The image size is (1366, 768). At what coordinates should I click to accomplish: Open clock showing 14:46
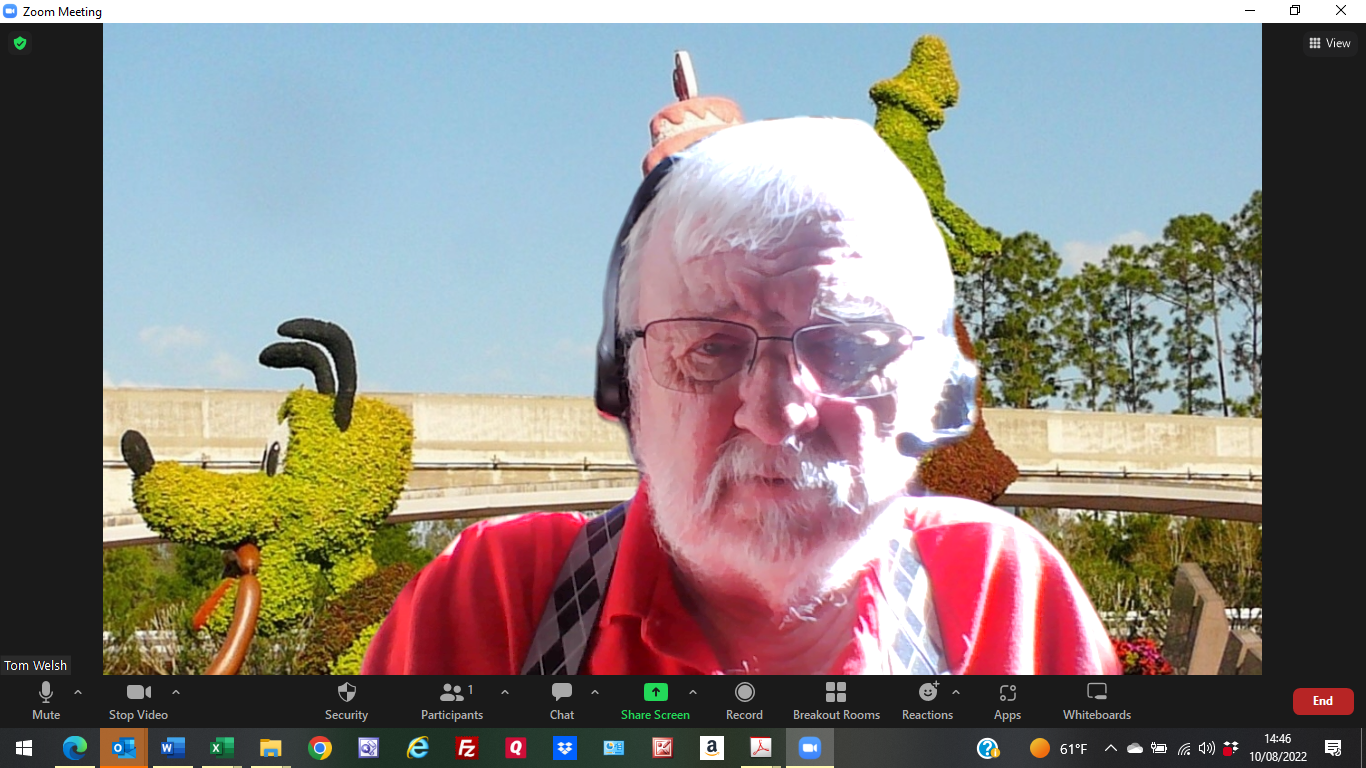tap(1277, 748)
